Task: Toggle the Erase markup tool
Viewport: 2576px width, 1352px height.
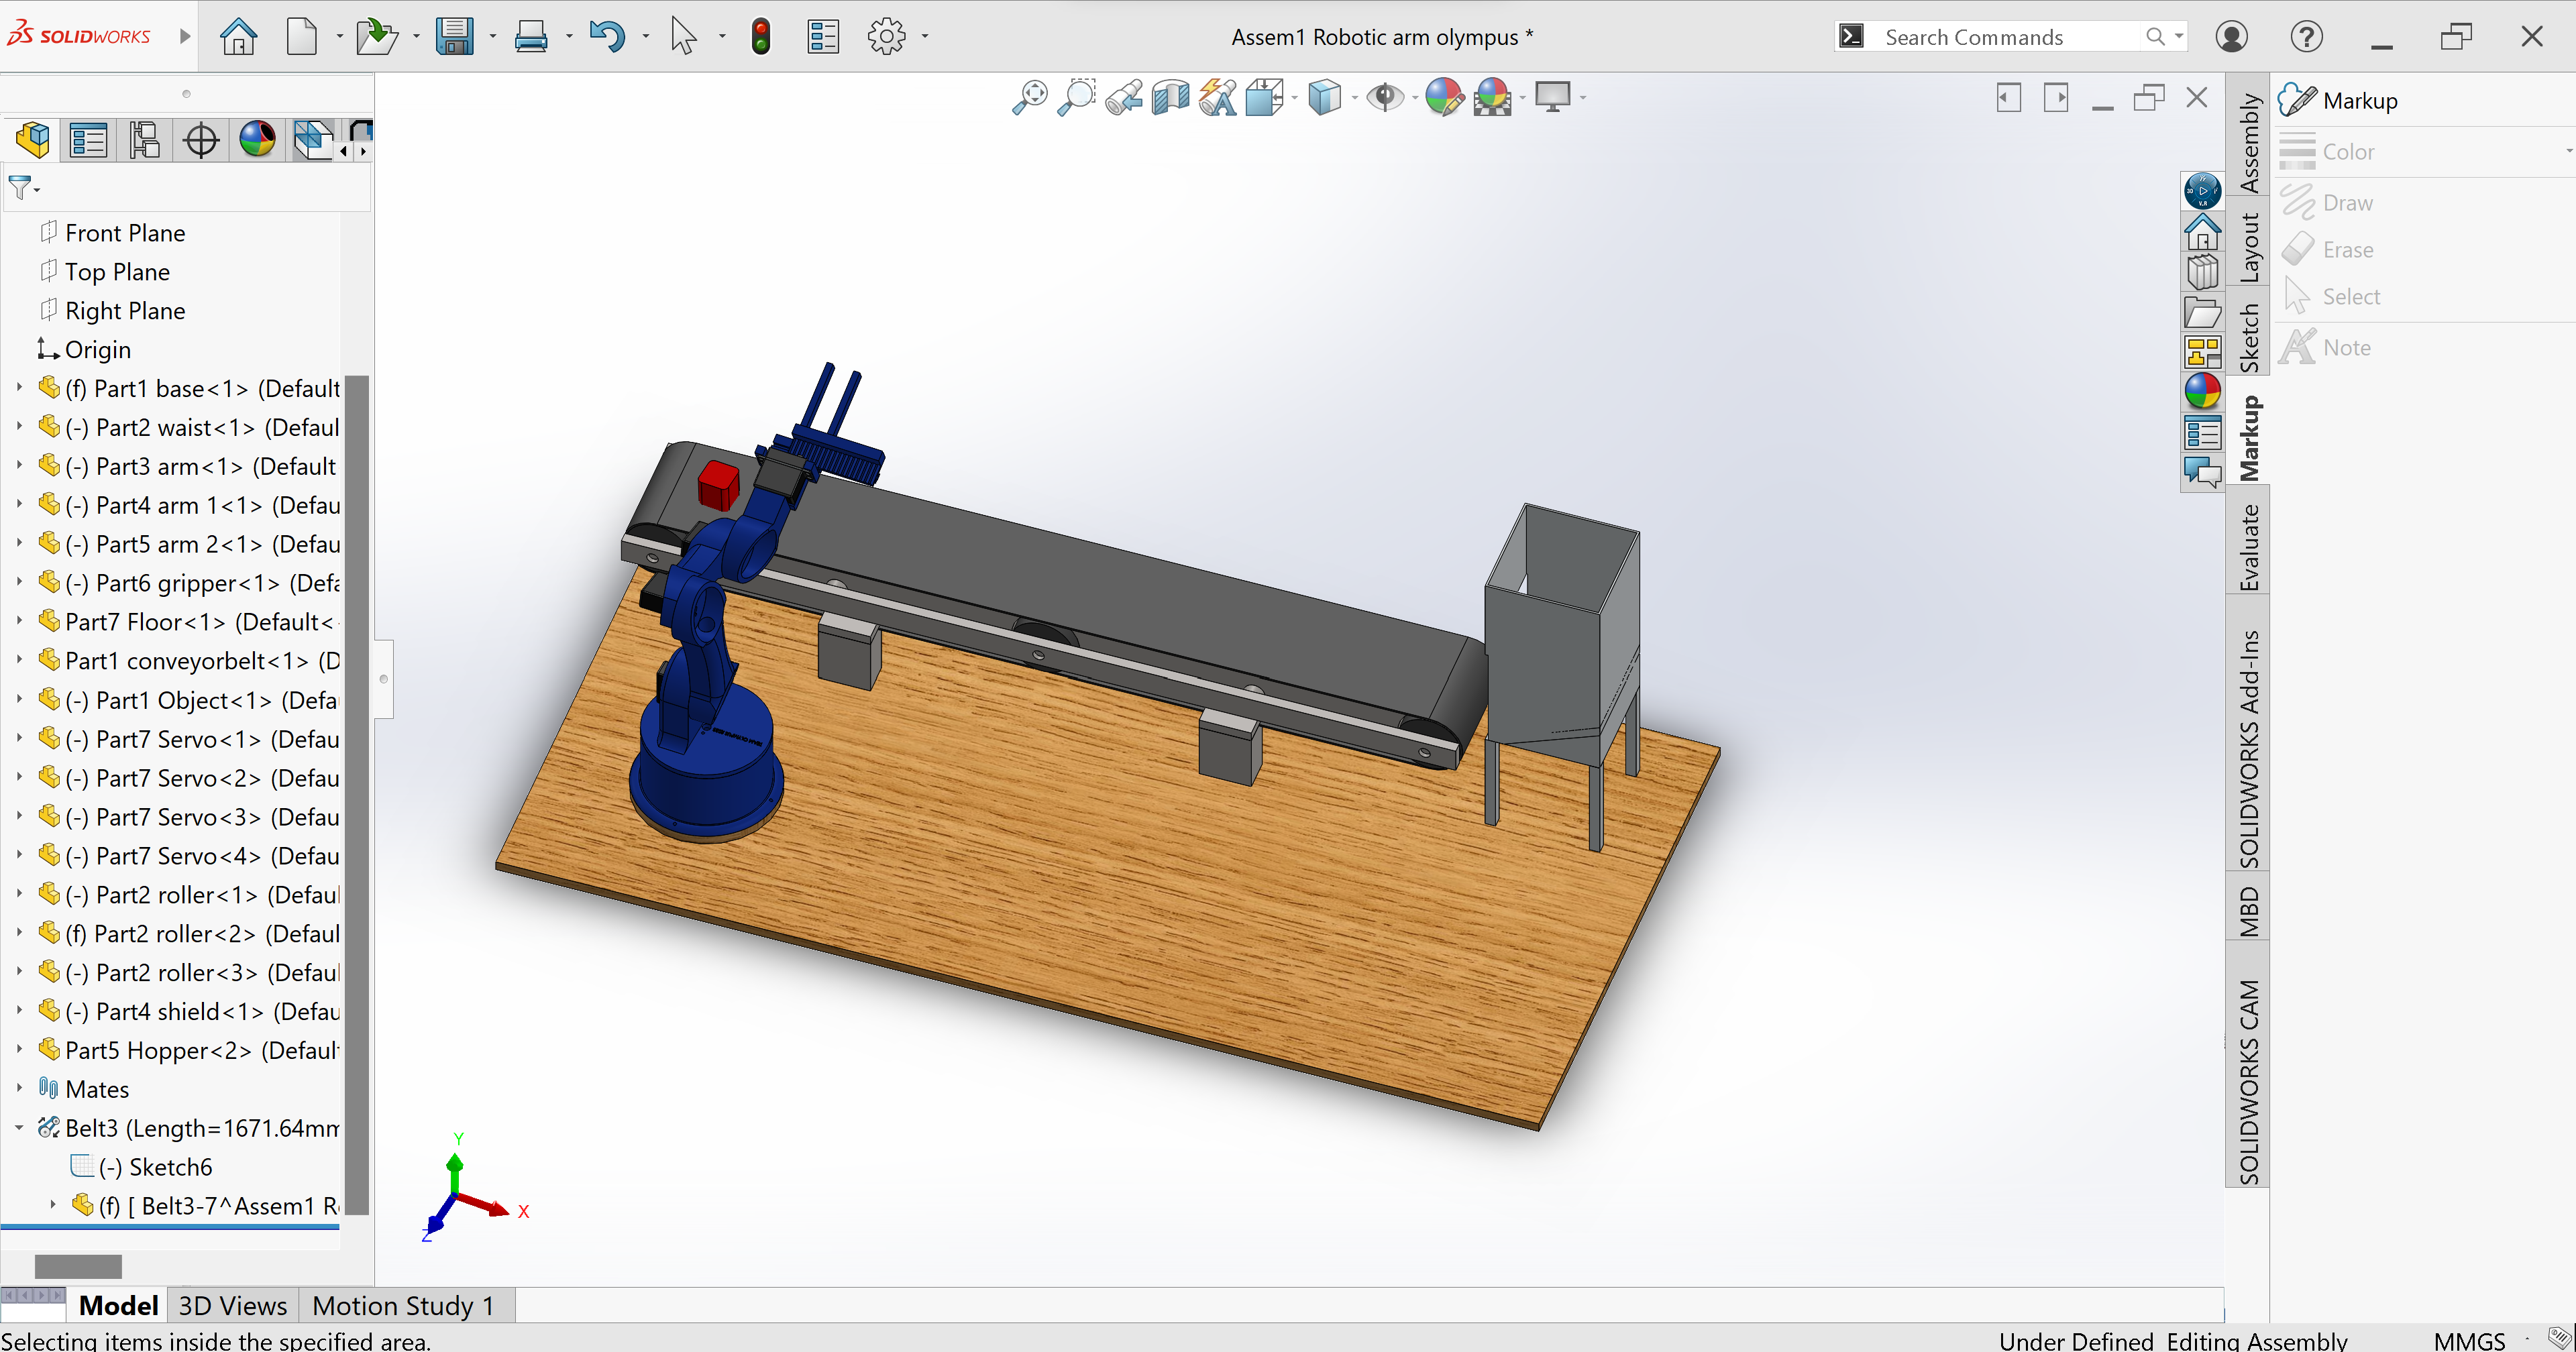Action: (x=2346, y=250)
